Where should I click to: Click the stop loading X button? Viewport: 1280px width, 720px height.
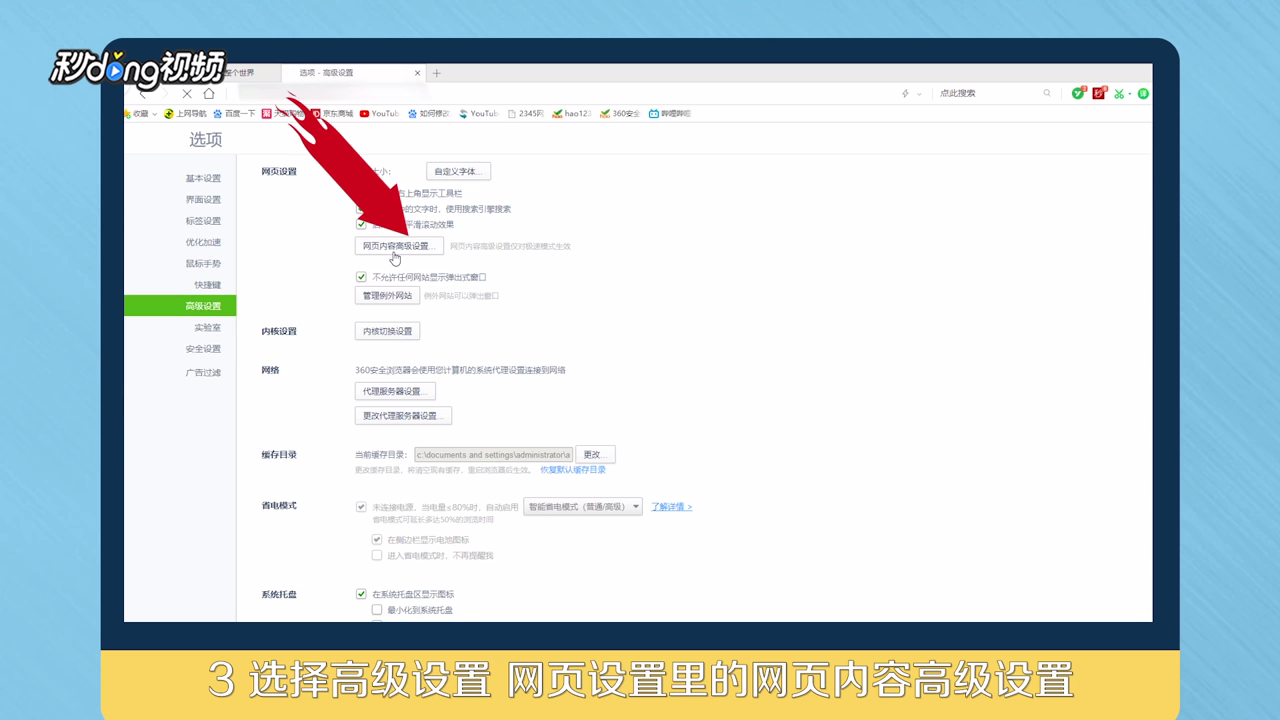[x=187, y=93]
